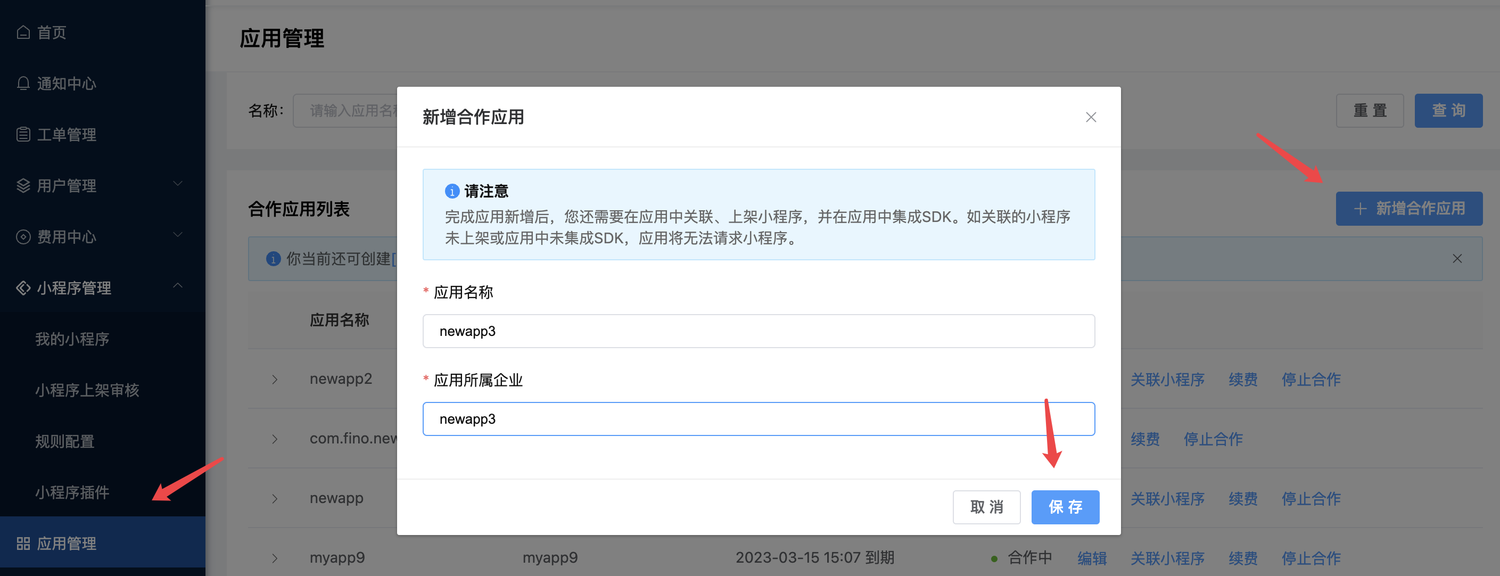Expand the 费用中心 submenu chevron
The height and width of the screenshot is (576, 1500).
pos(178,235)
